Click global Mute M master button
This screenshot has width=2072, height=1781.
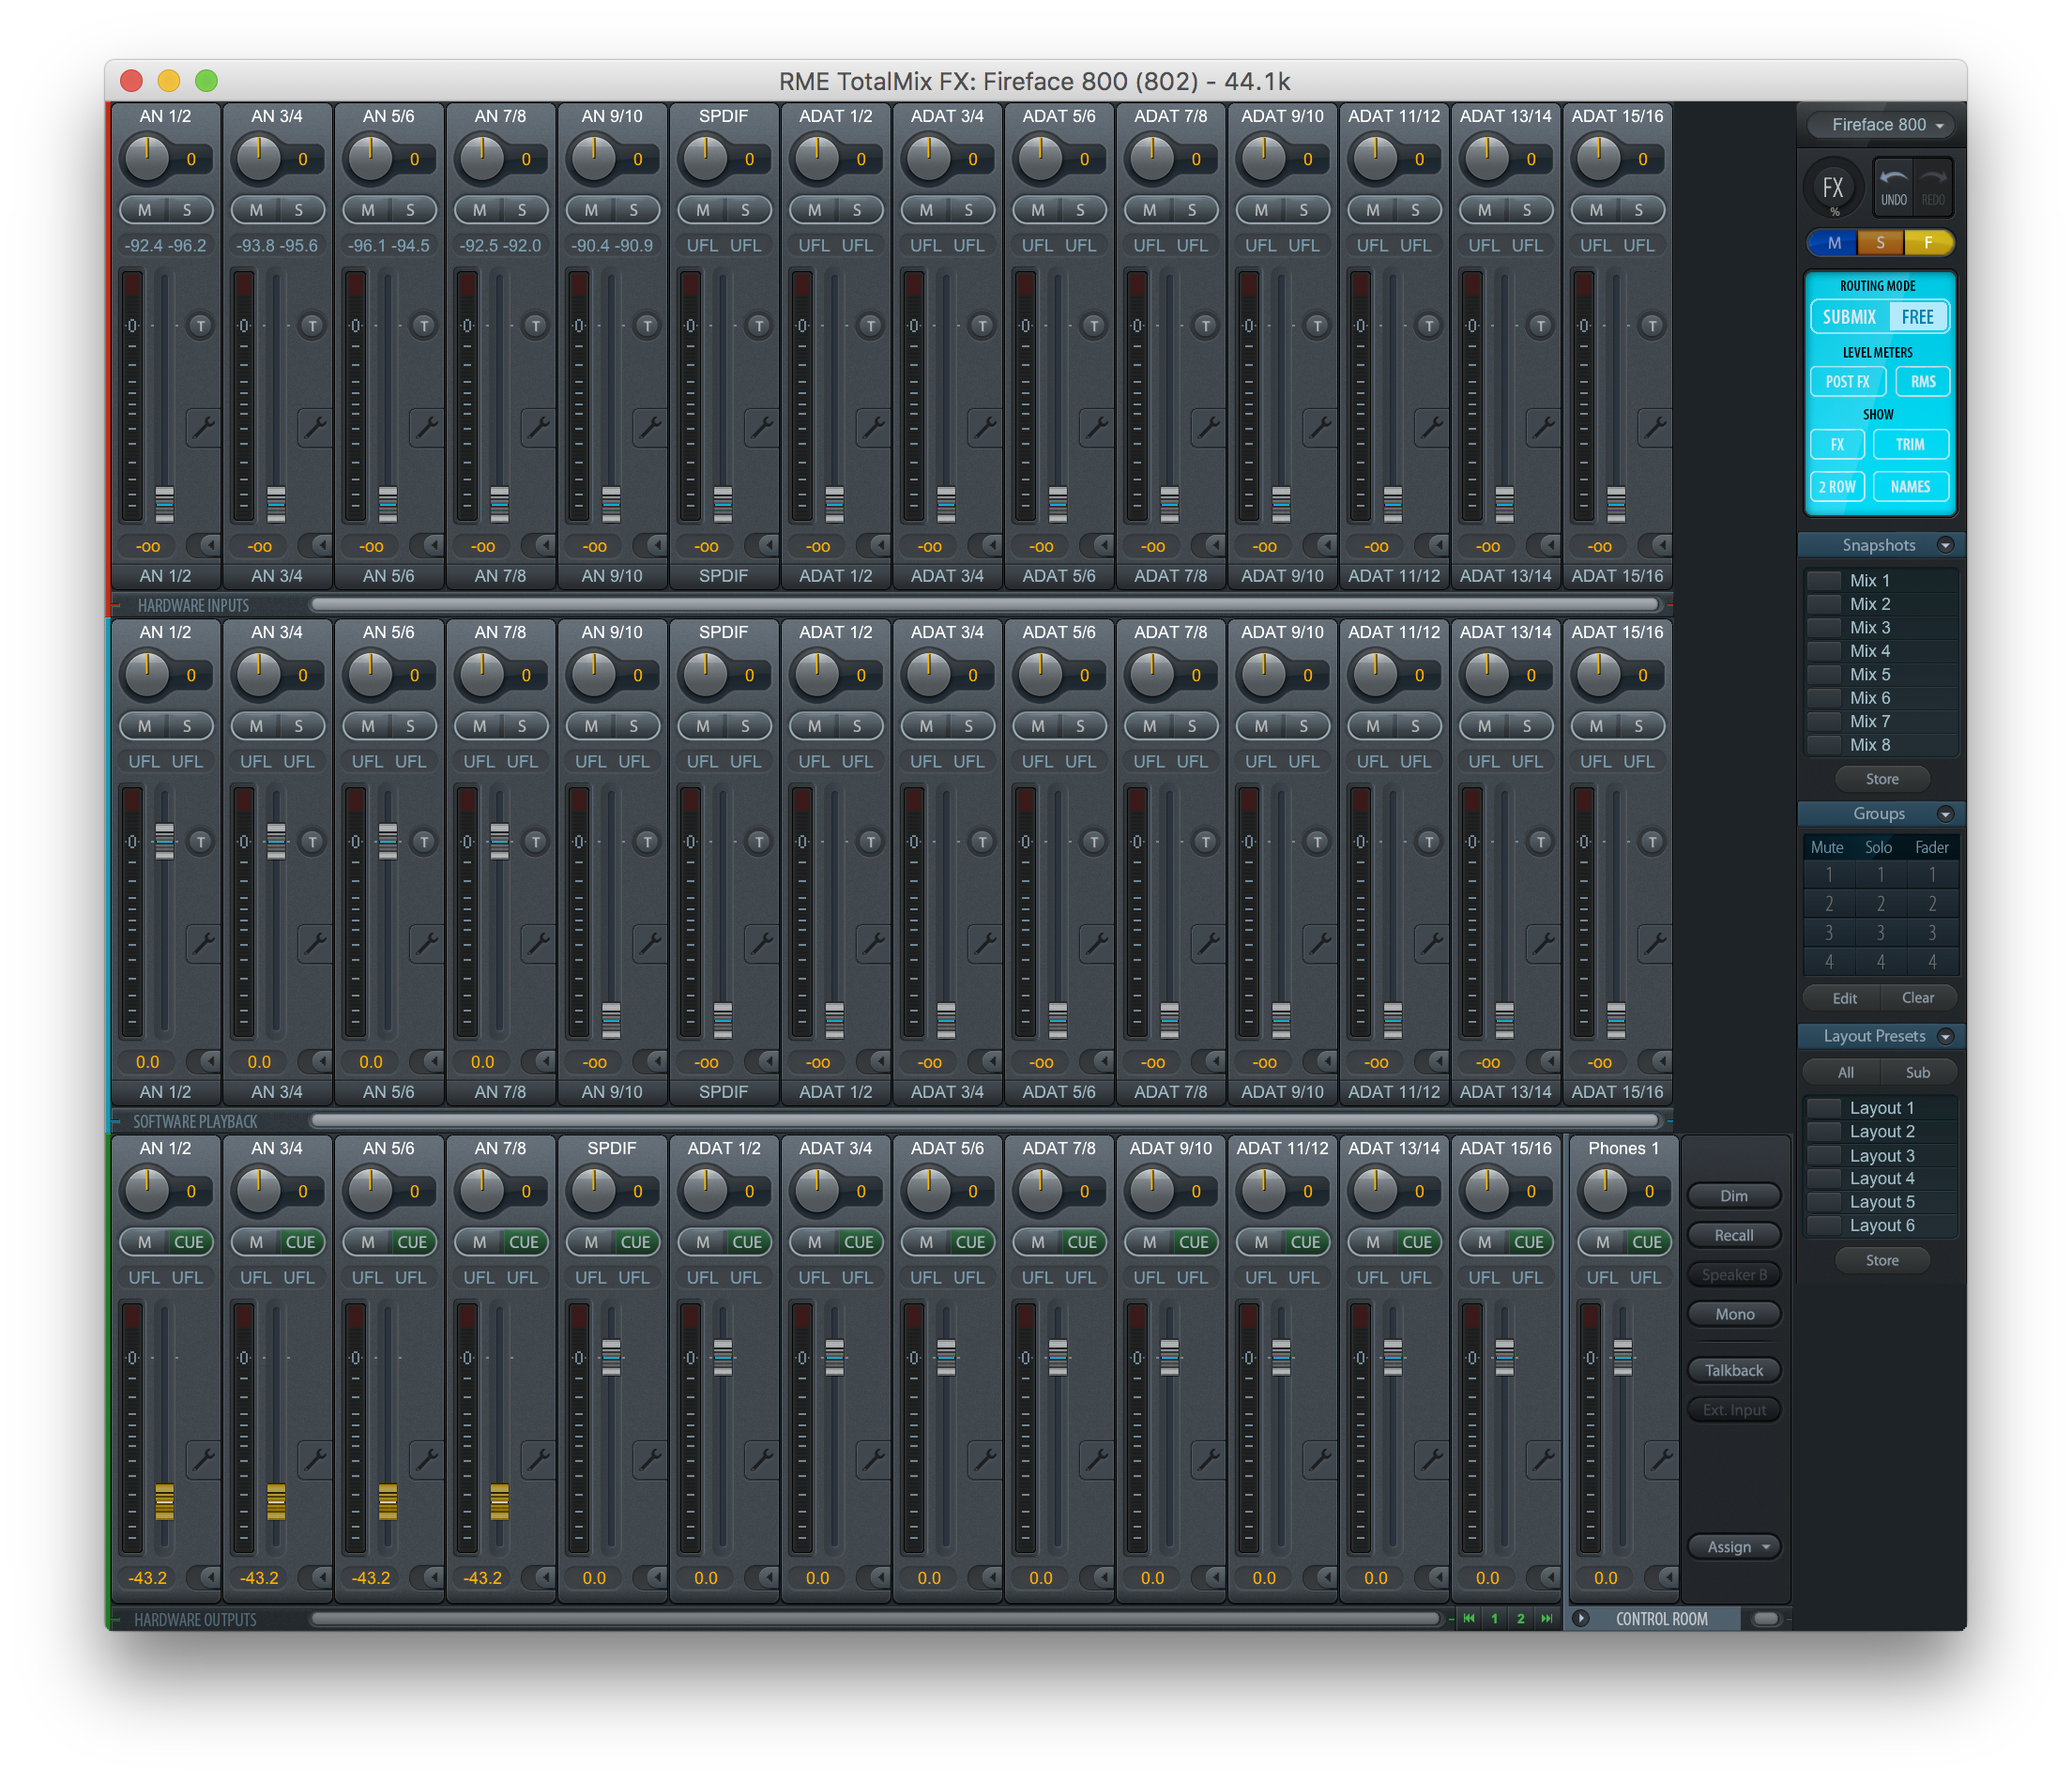coord(1833,243)
